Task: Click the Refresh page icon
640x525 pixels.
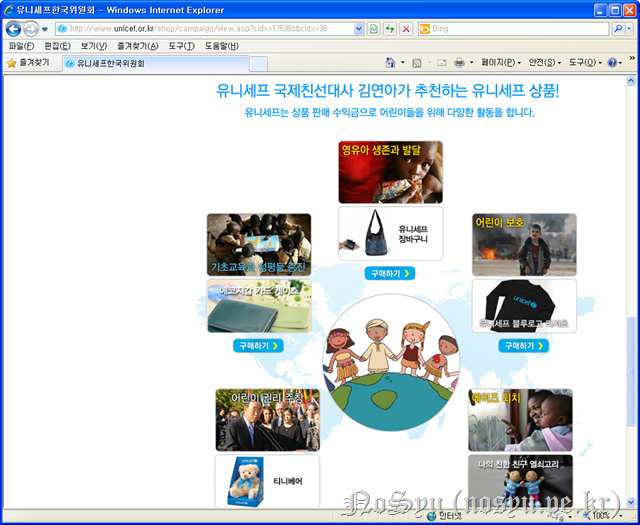Action: tap(390, 29)
